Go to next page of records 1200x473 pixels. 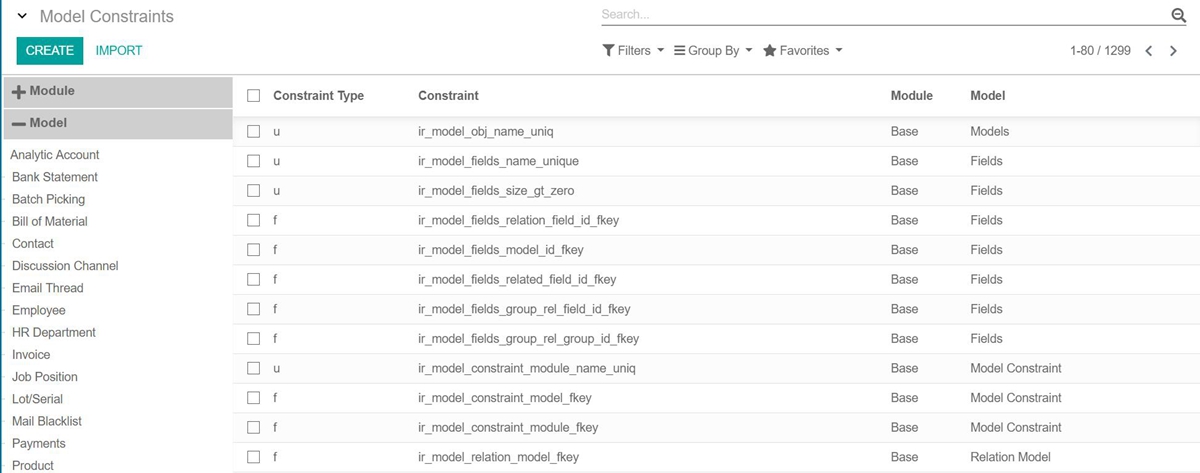pyautogui.click(x=1173, y=50)
